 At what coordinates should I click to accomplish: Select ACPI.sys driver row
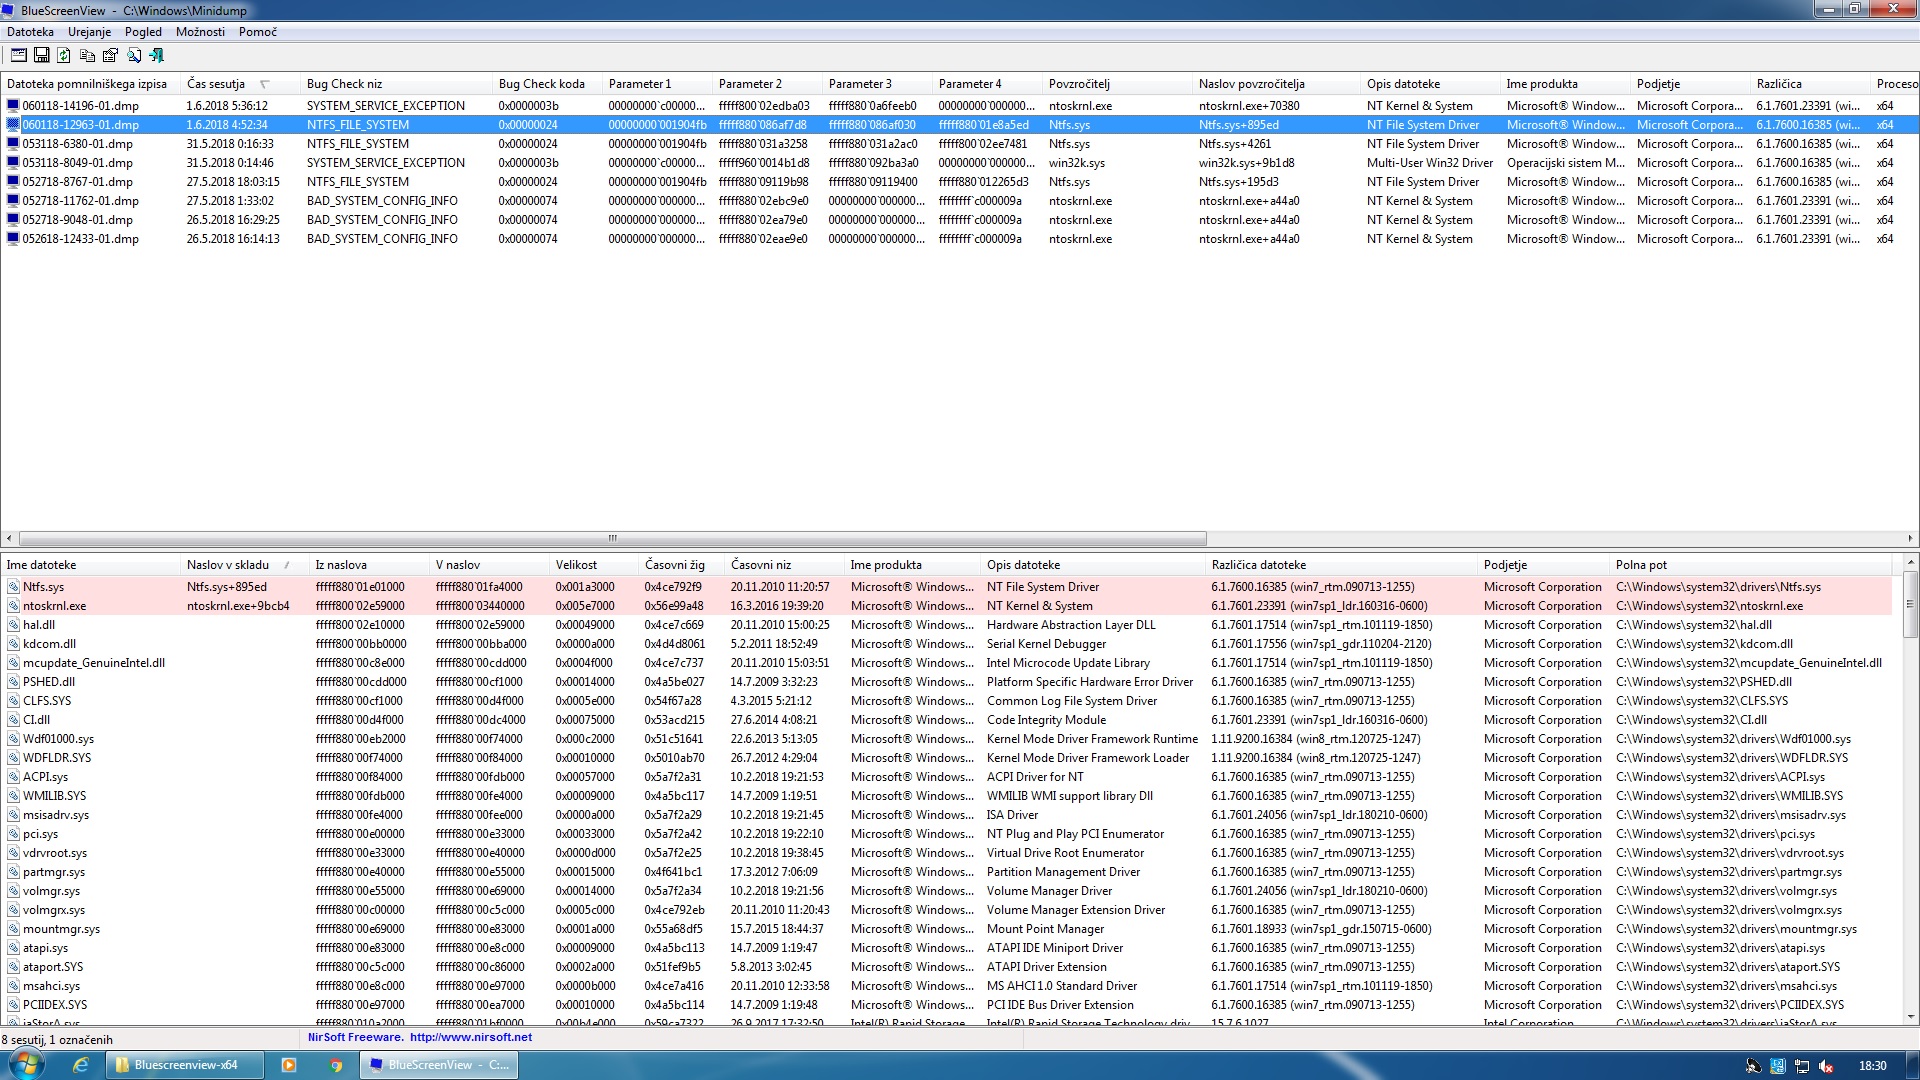[x=947, y=777]
